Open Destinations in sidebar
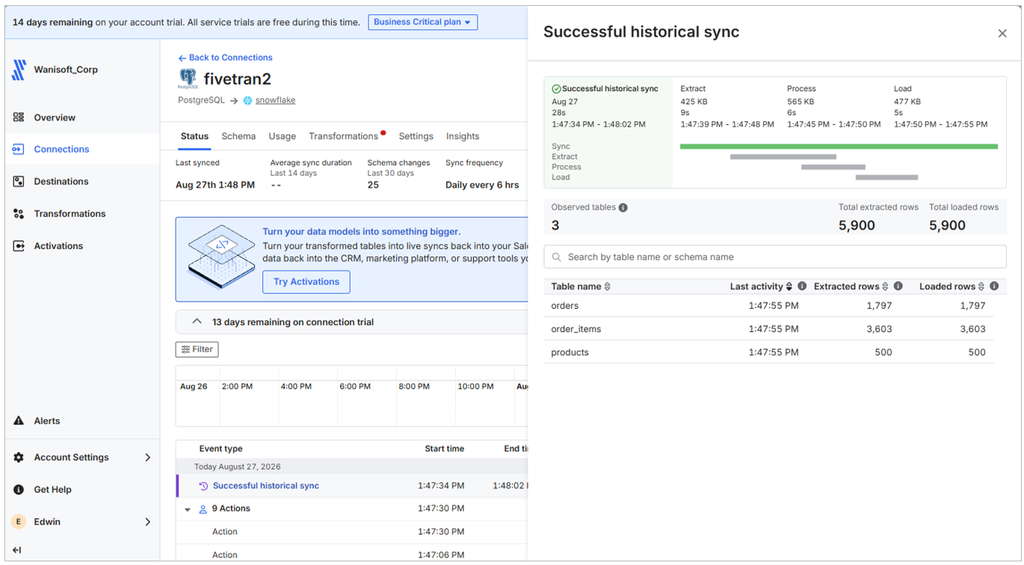This screenshot has height=565, width=1024. (x=61, y=182)
